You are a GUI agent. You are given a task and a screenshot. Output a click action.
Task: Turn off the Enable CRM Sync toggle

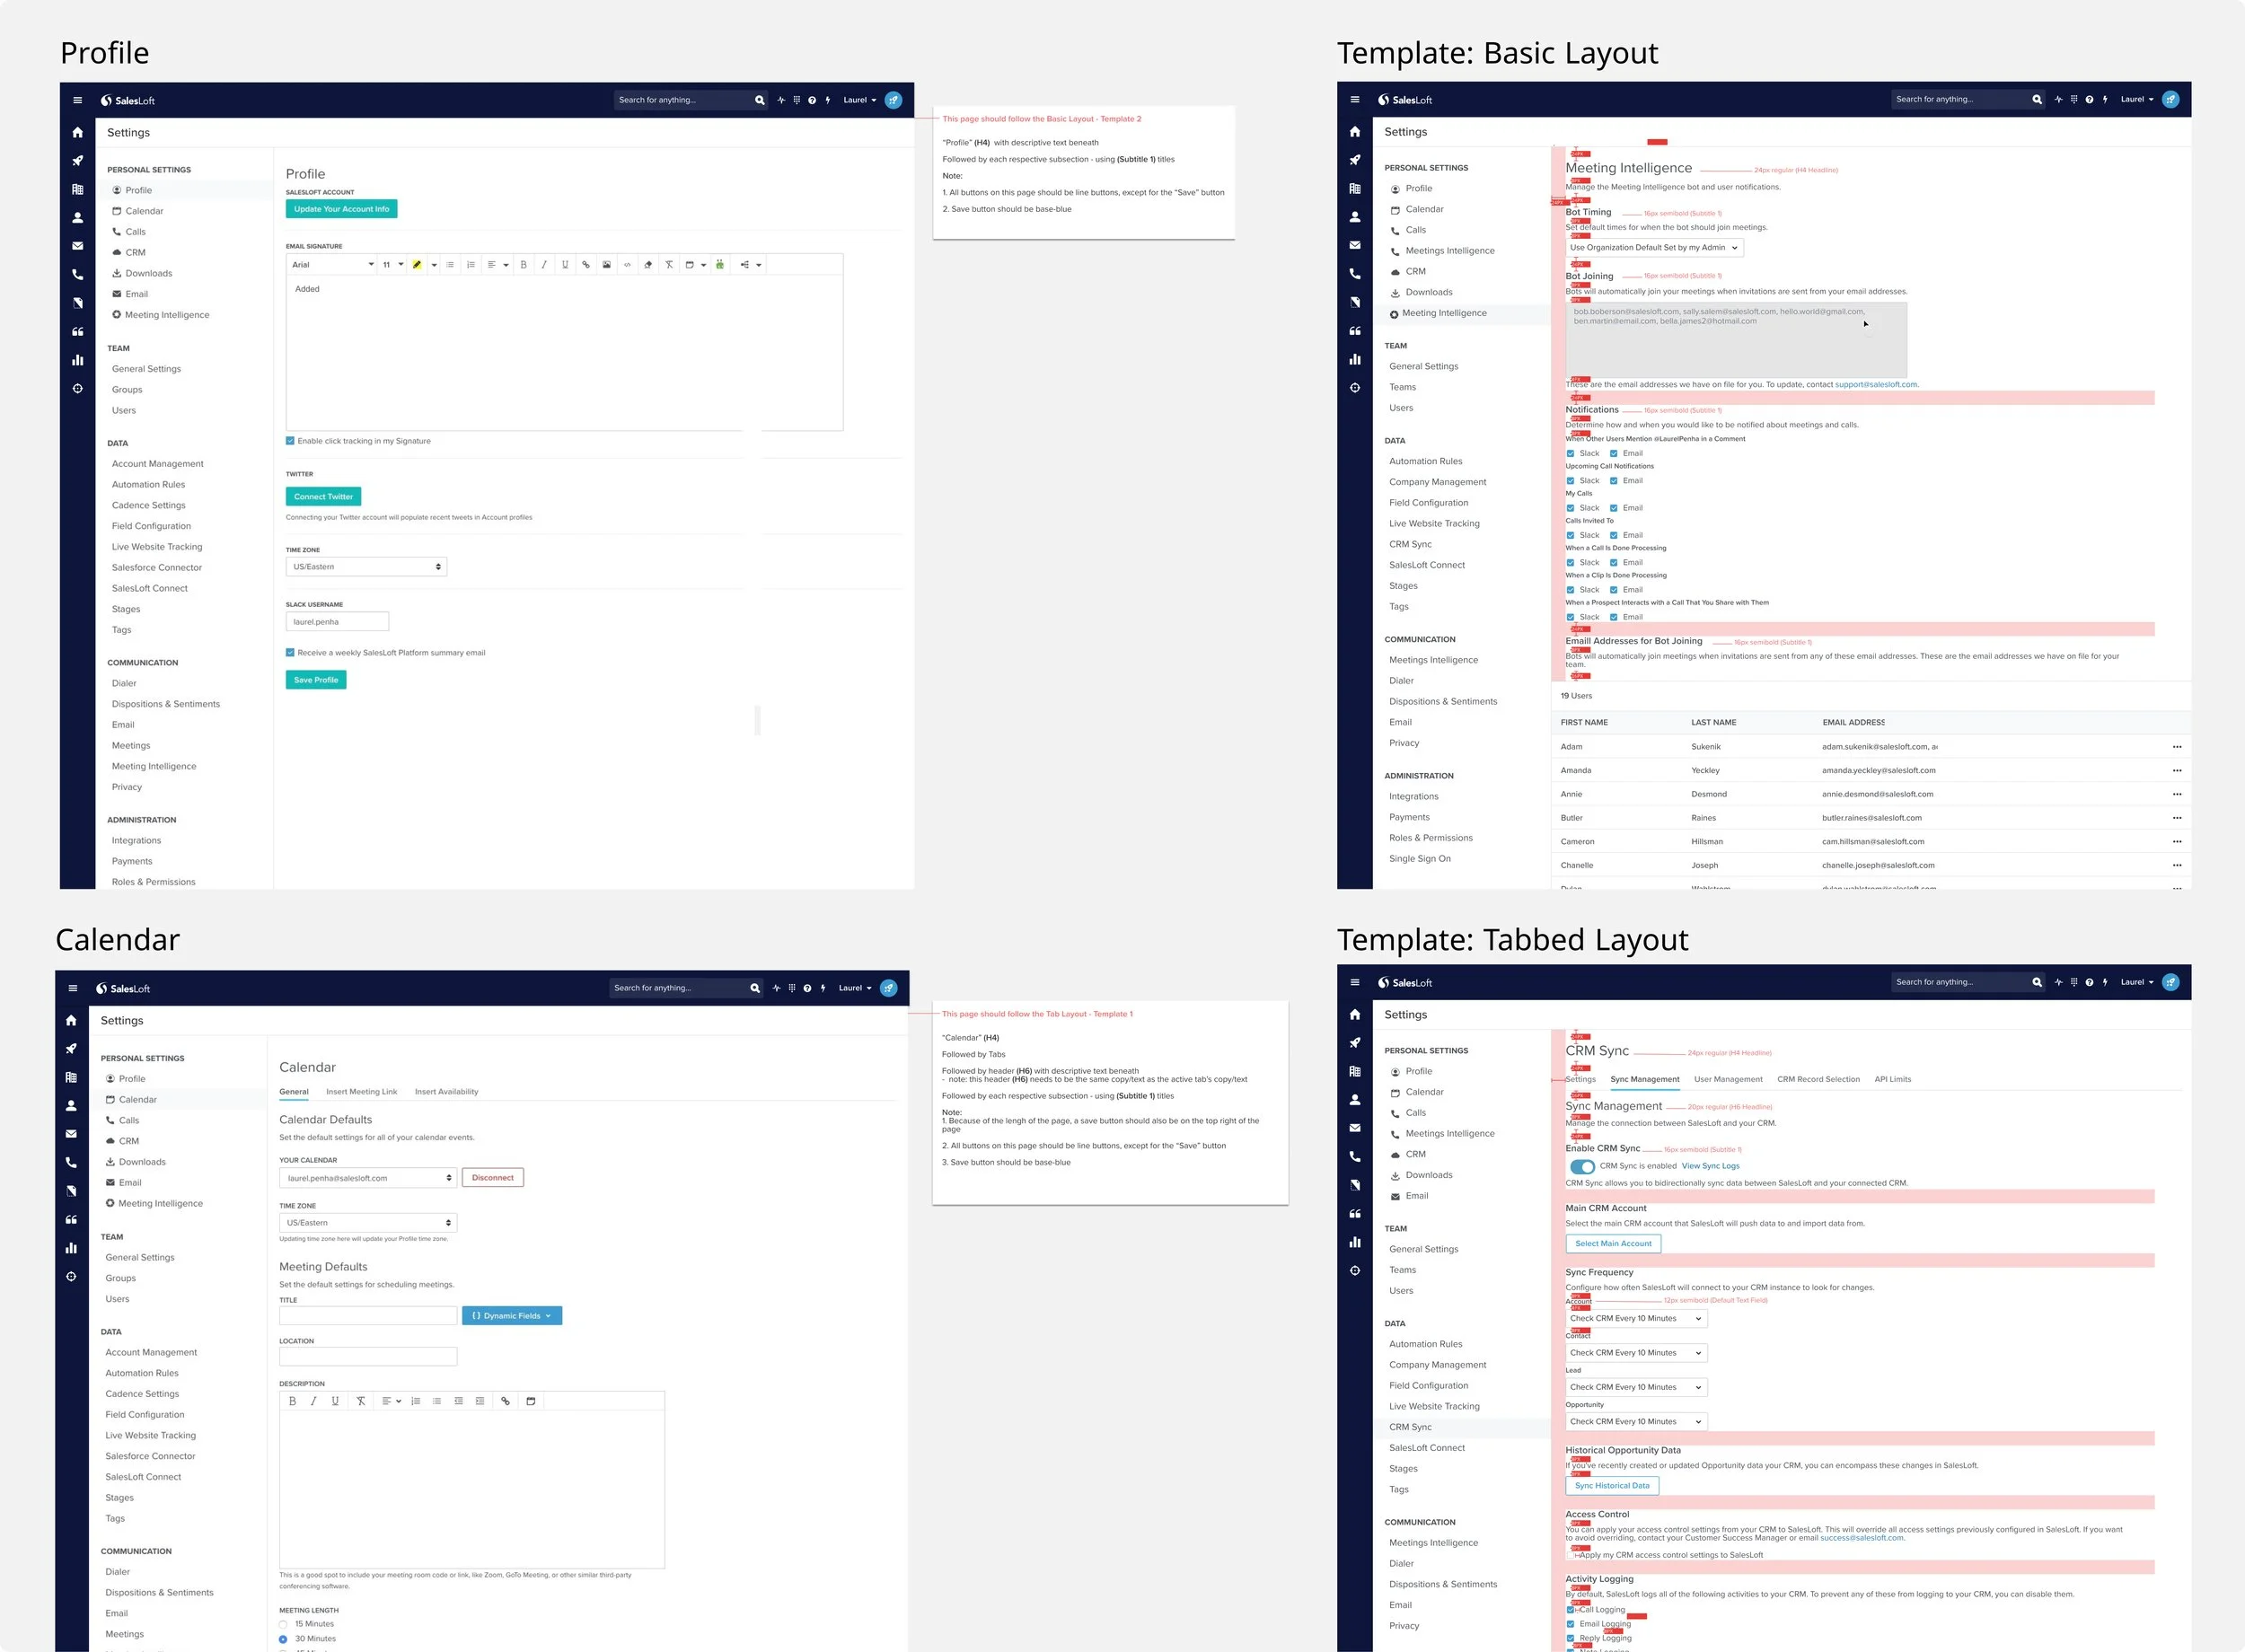coord(1582,1166)
